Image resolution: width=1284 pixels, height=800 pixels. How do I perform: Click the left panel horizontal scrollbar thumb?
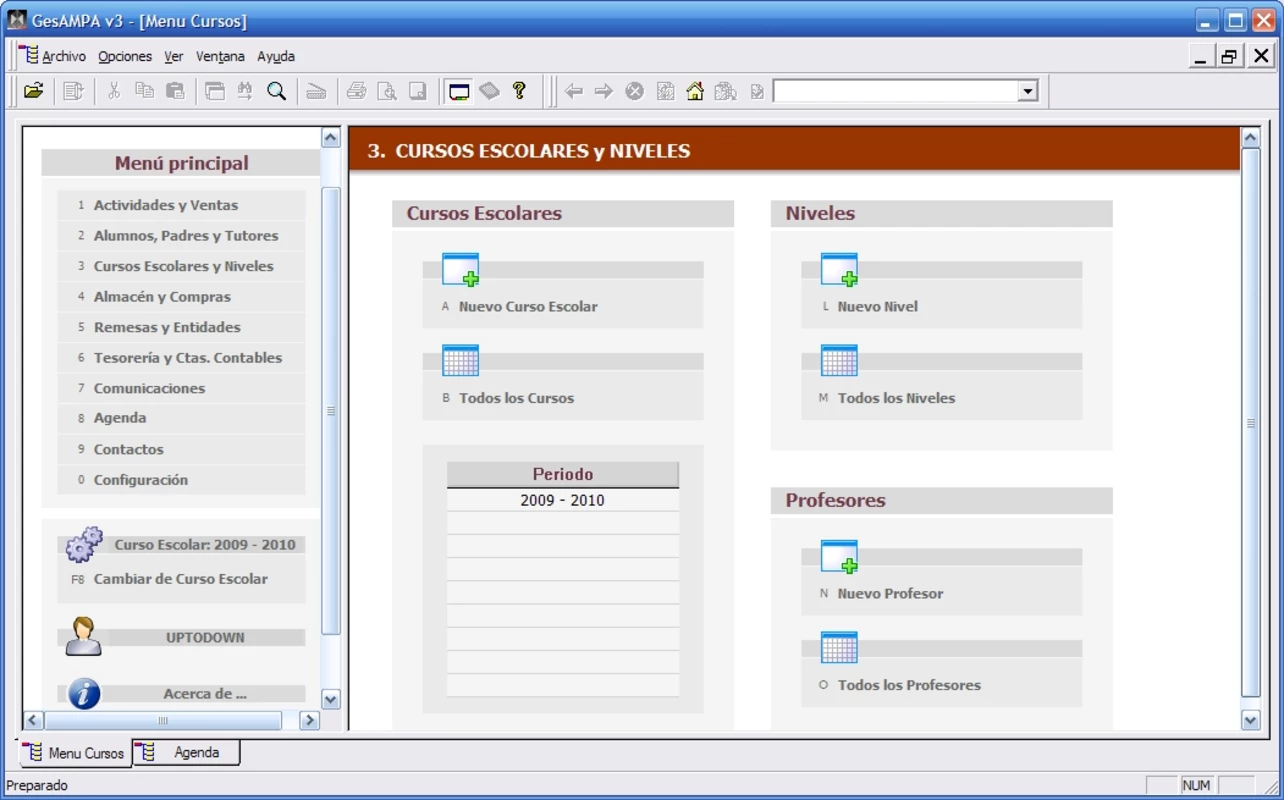click(x=163, y=720)
